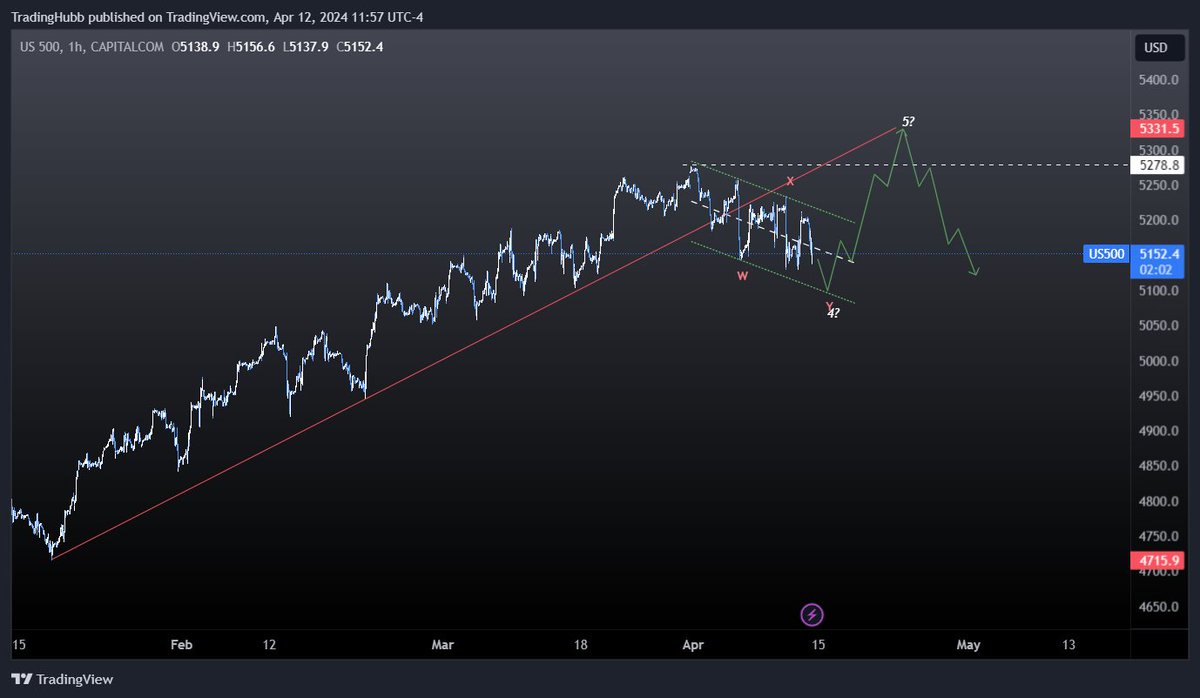Click the Feb date on time axis
1200x698 pixels.
point(181,645)
